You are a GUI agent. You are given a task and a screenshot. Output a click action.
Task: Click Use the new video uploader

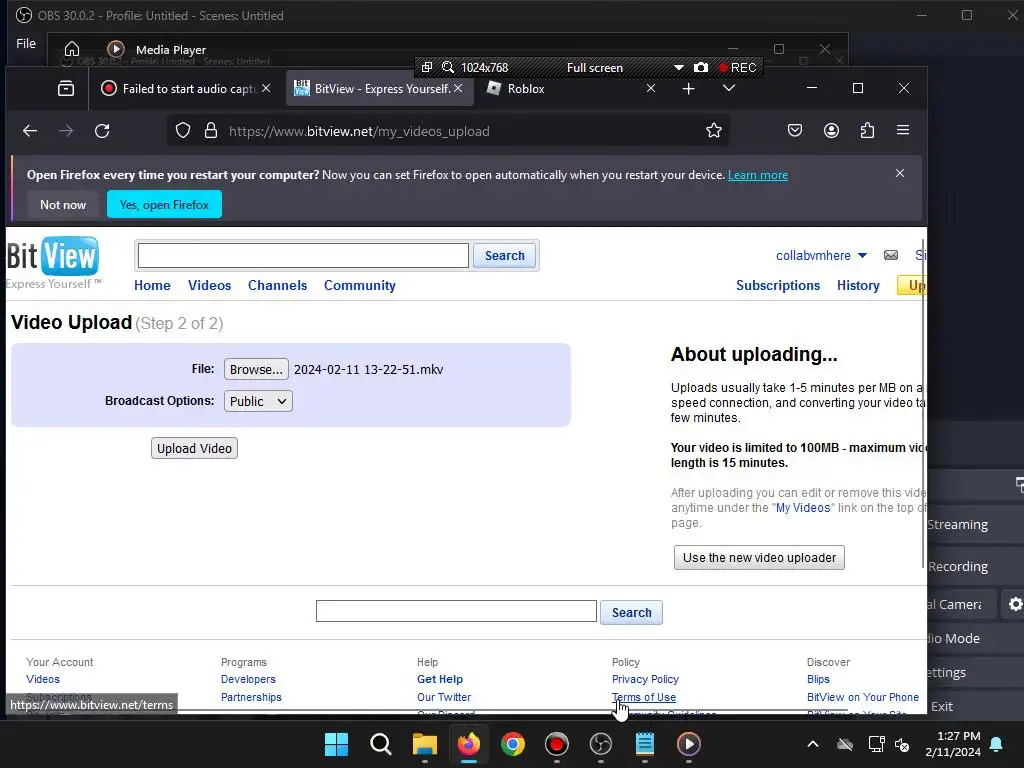(759, 558)
